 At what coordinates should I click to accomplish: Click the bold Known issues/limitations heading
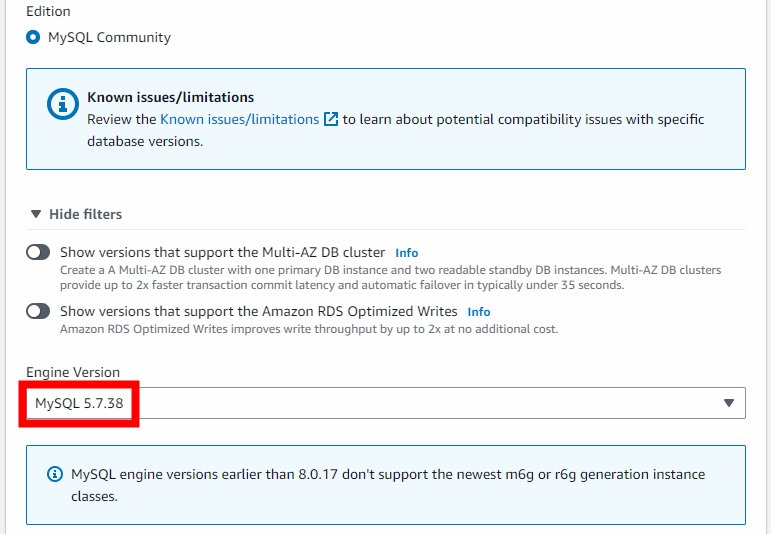(x=170, y=98)
